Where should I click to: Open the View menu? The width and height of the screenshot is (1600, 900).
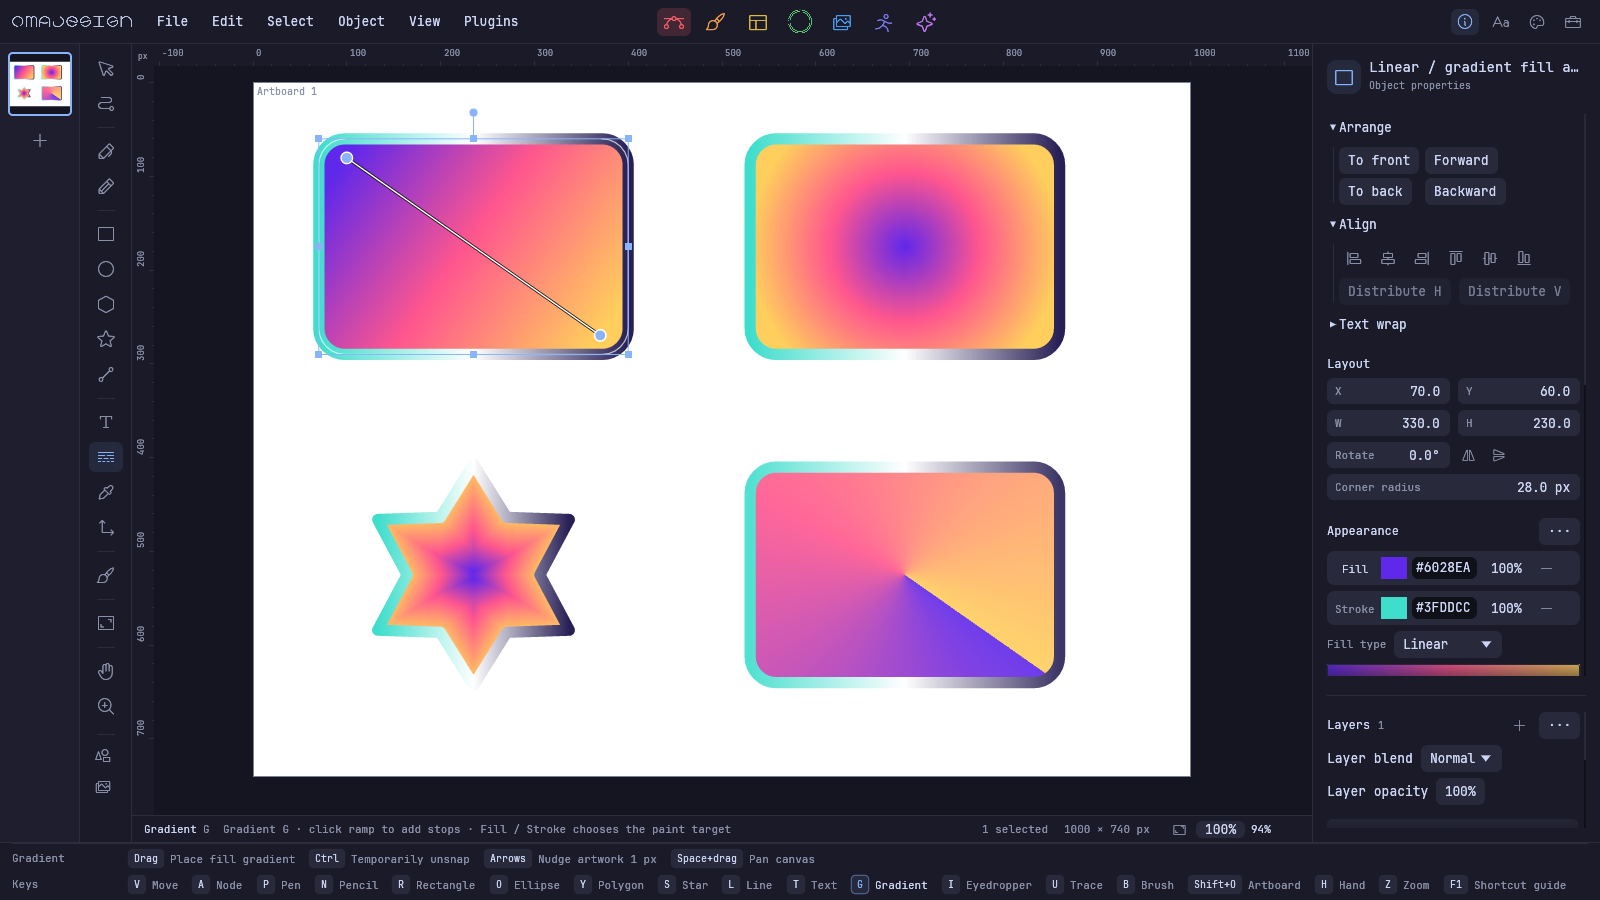424,21
